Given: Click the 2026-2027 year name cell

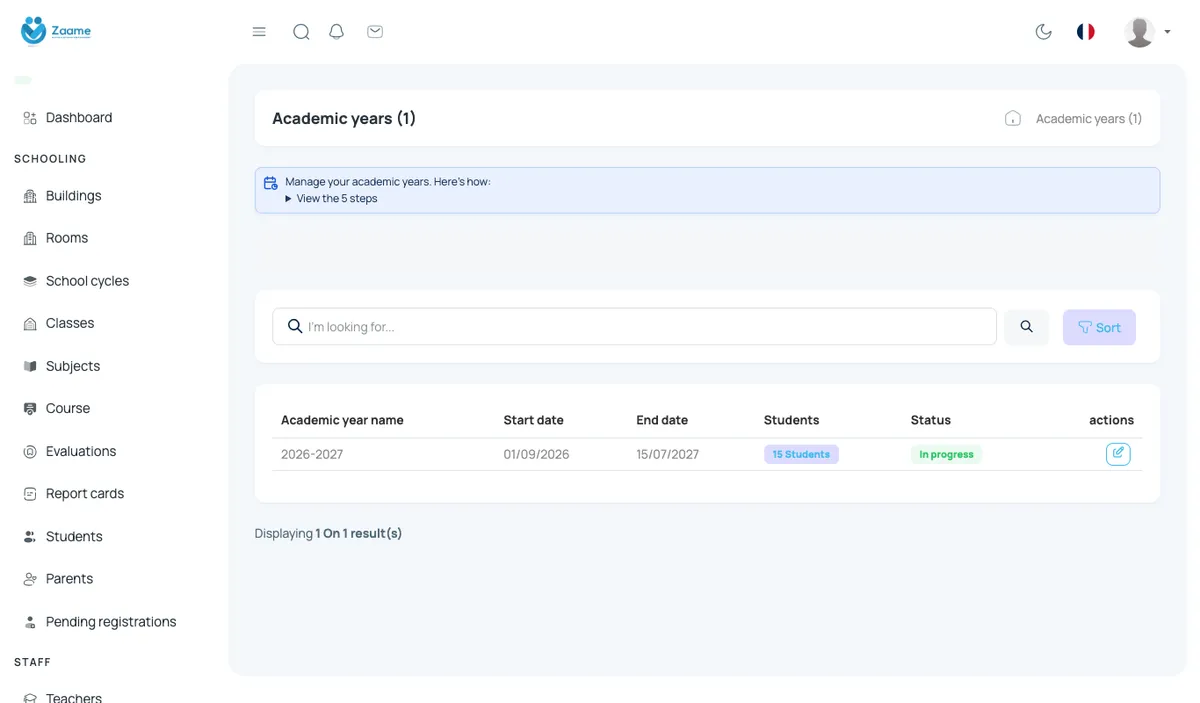Looking at the screenshot, I should coord(312,454).
